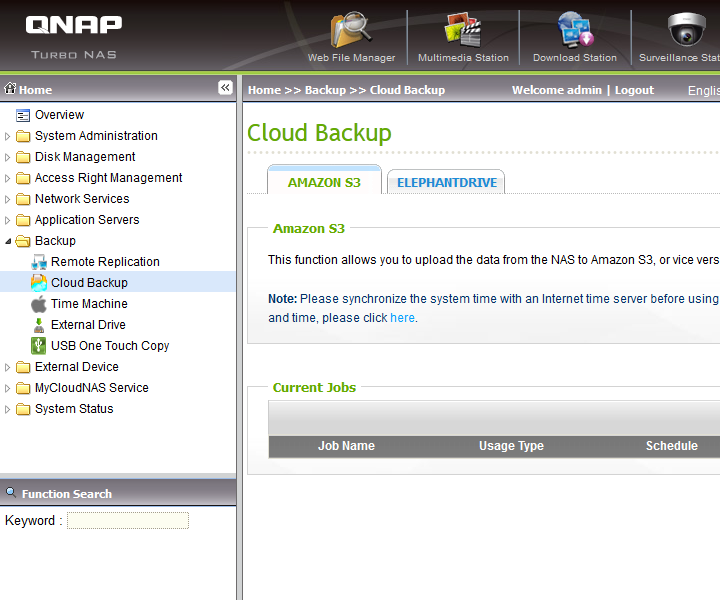Switch to the ElephantDrive tab
The image size is (720, 600).
coord(446,182)
